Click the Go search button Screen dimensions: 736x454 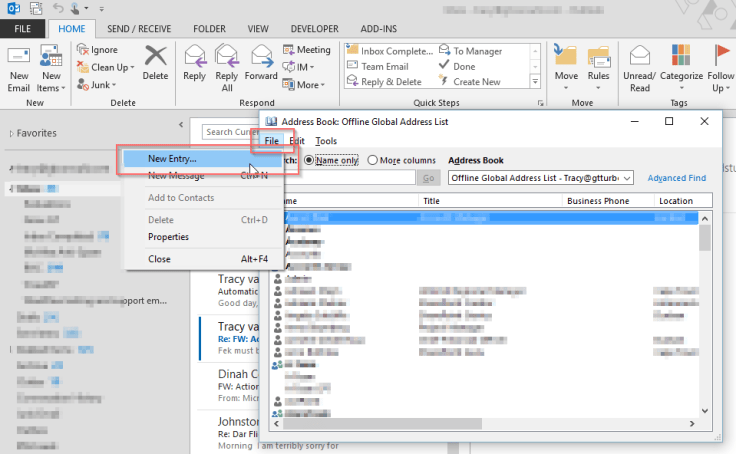[x=428, y=178]
